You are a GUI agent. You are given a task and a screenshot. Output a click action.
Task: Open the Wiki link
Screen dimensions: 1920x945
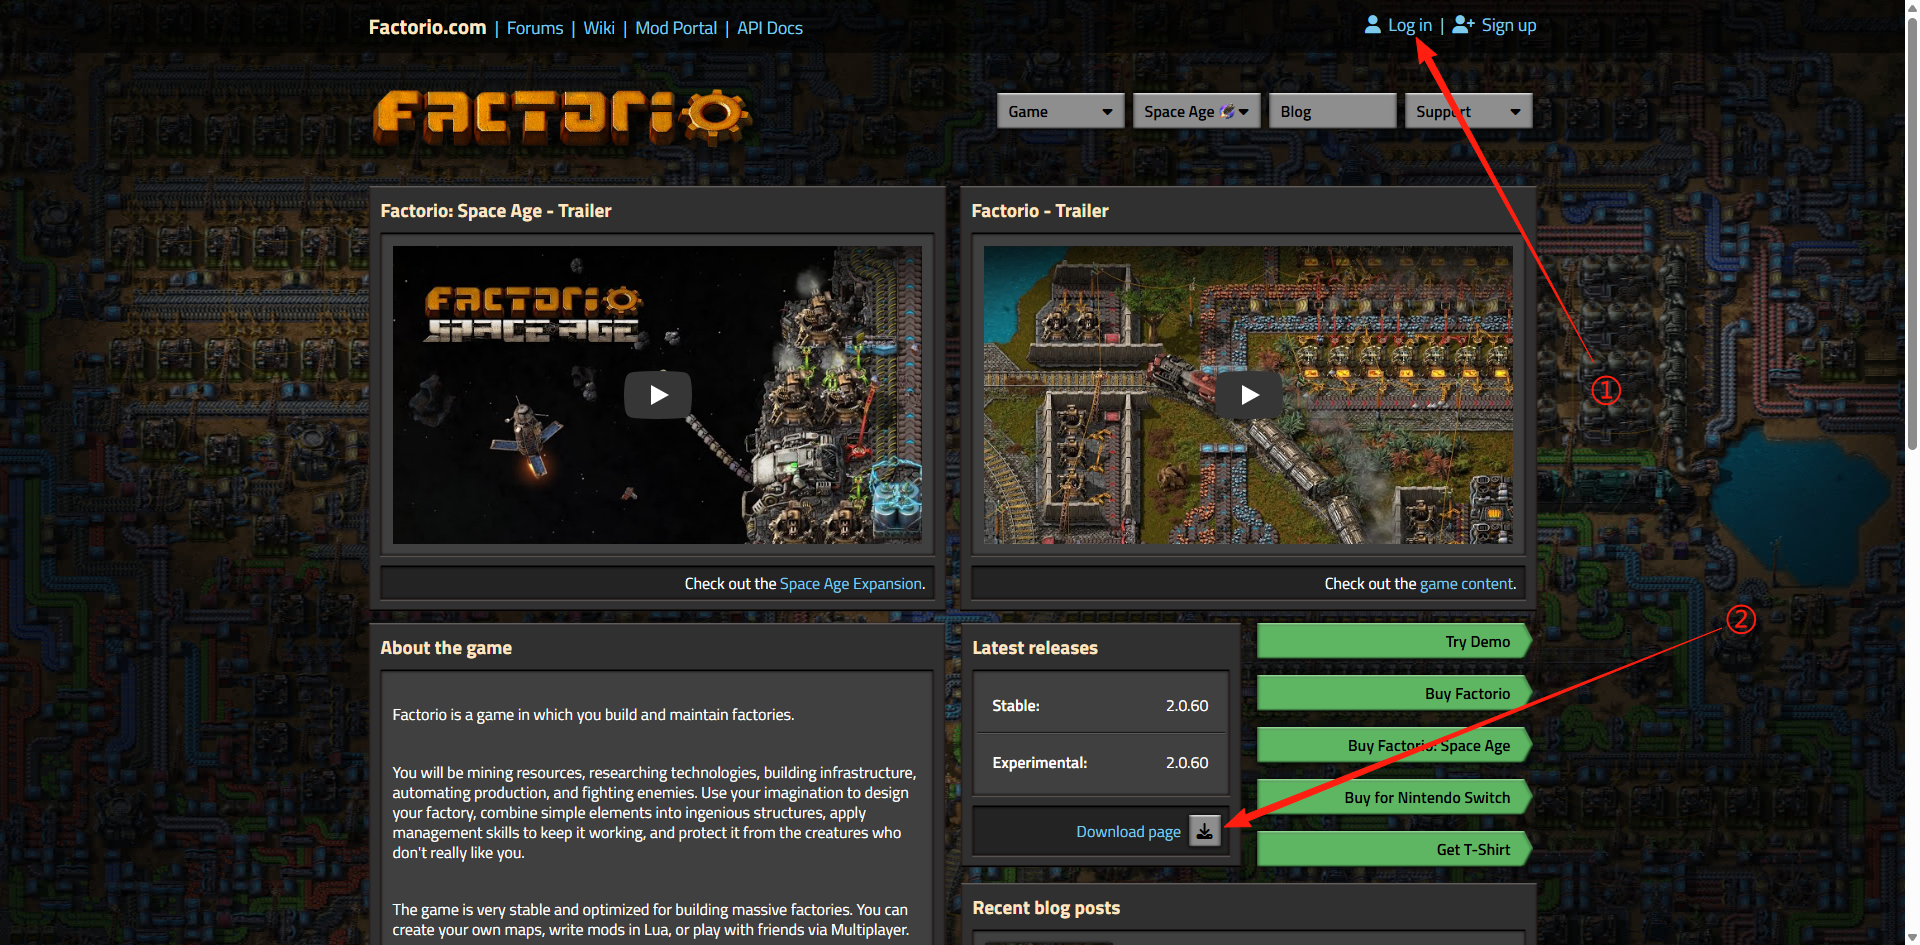tap(599, 28)
